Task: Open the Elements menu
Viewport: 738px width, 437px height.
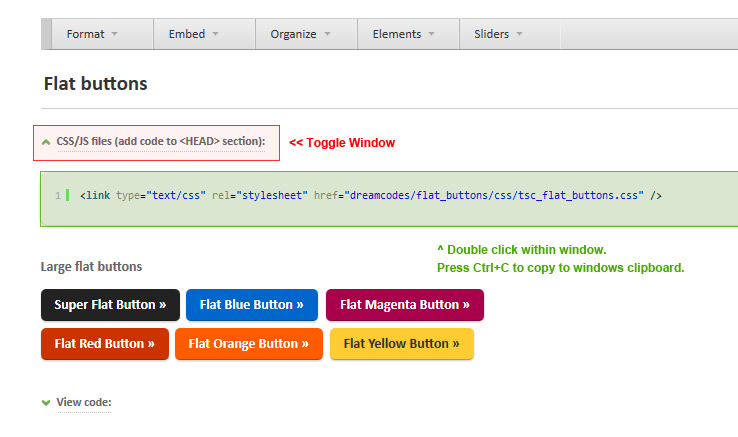Action: [x=409, y=34]
